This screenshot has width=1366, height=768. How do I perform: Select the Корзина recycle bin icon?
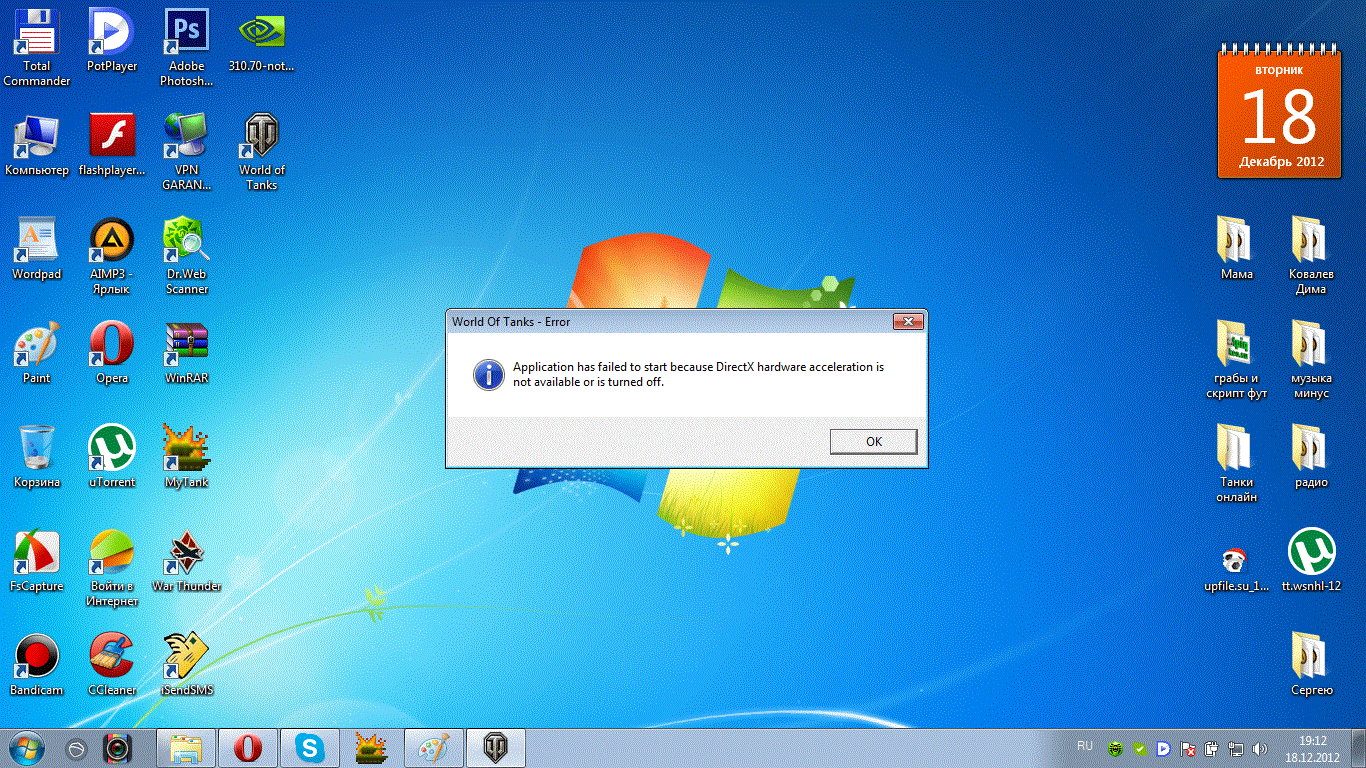point(37,456)
